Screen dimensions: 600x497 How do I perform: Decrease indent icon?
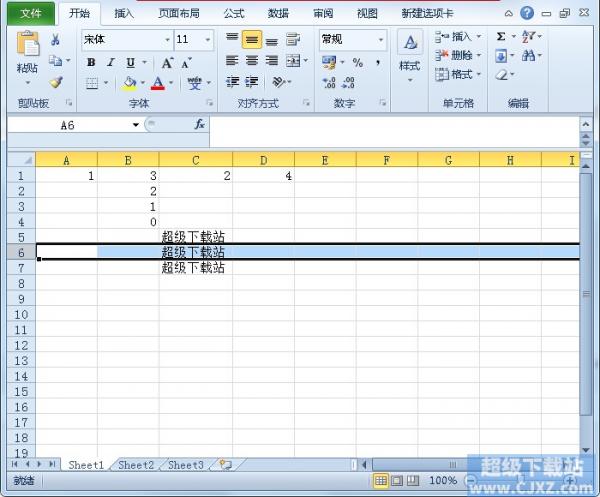(232, 82)
